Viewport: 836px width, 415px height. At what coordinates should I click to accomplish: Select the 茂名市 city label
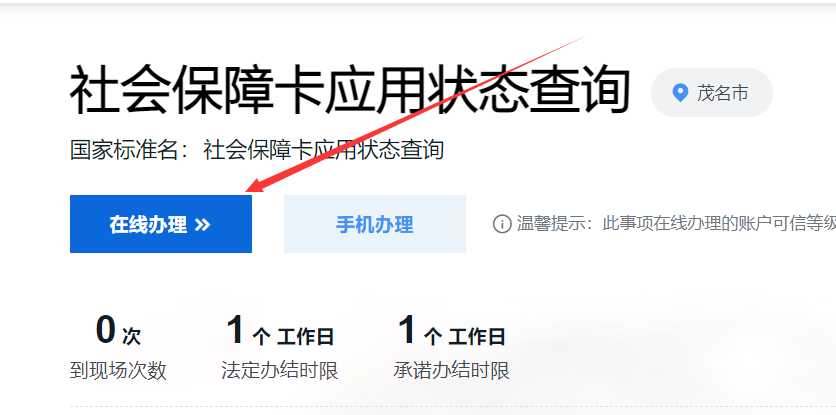(x=722, y=93)
